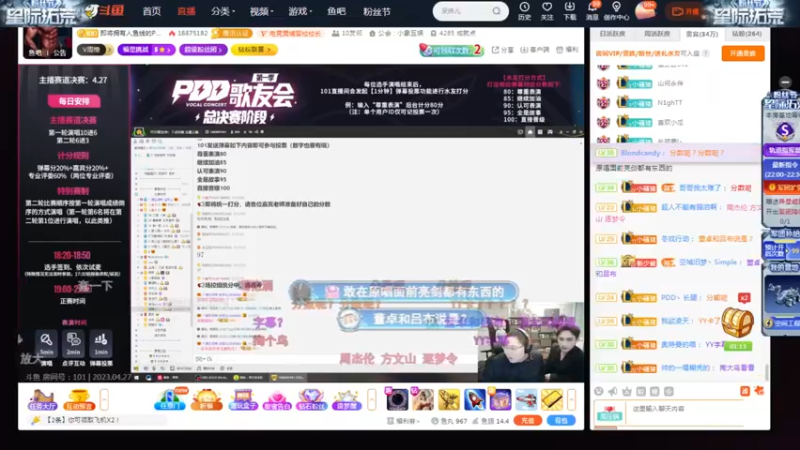Select the user N1ghTT in list

669,103
